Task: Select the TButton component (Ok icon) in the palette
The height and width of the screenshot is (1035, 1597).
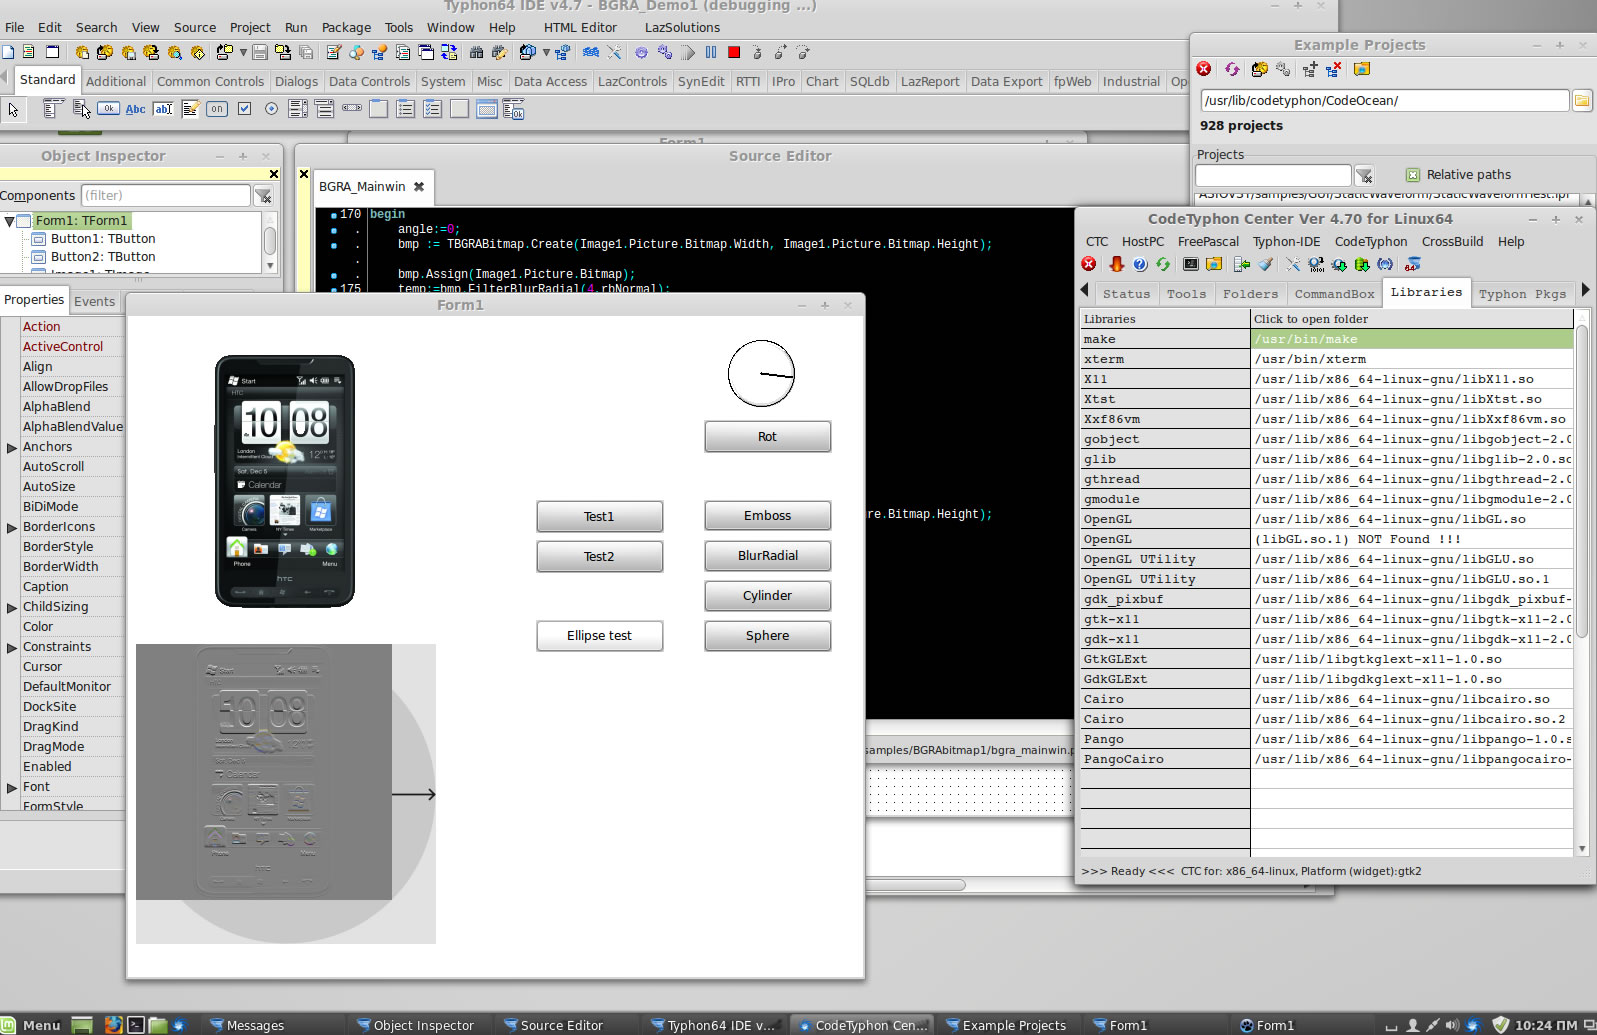Action: pyautogui.click(x=109, y=109)
